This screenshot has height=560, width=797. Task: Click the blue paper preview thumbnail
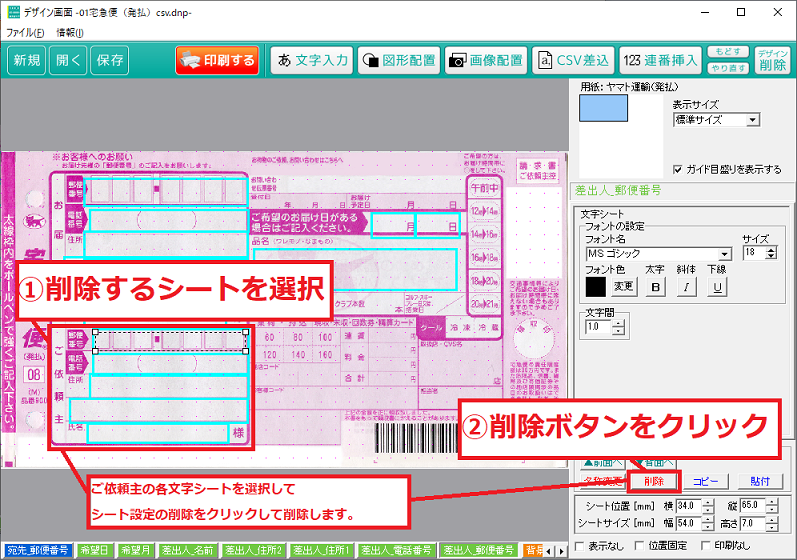(603, 108)
